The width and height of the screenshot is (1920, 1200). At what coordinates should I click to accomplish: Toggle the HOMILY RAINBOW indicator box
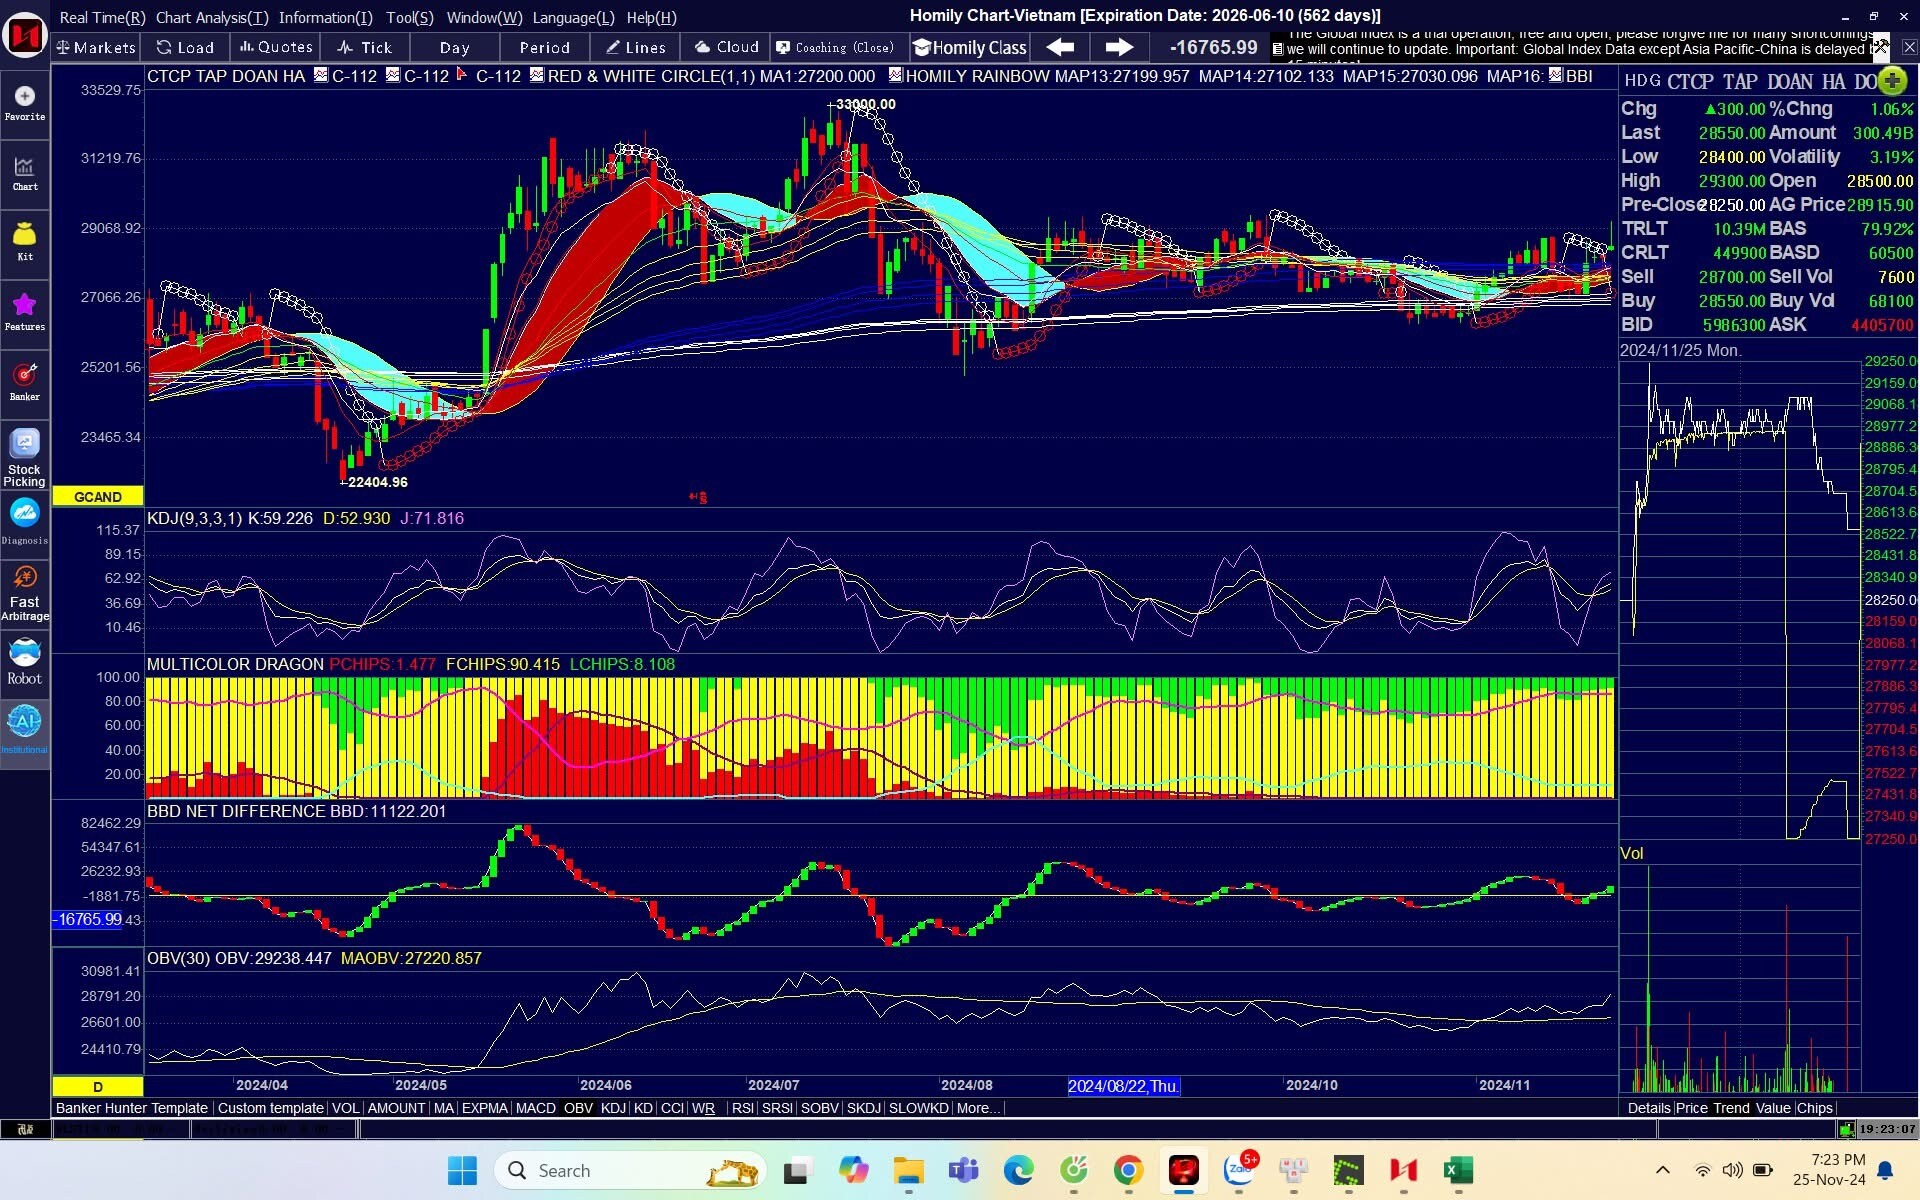895,75
